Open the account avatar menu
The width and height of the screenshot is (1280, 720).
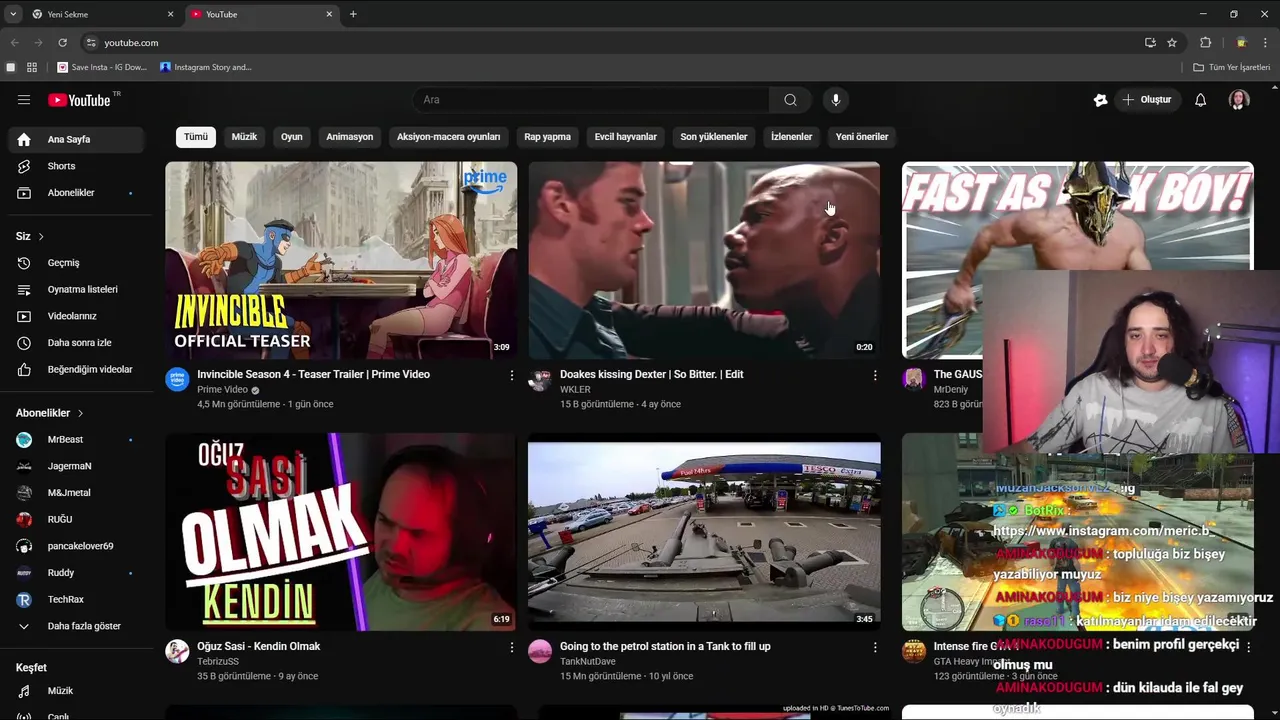(1239, 100)
